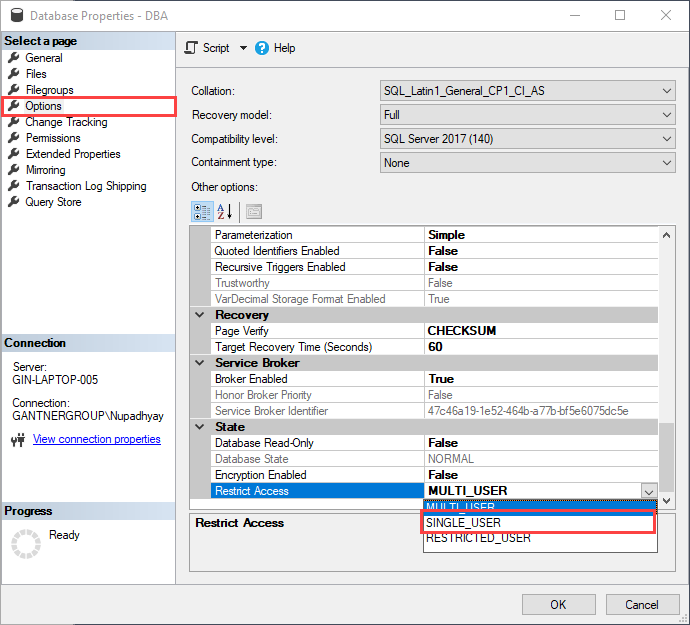Select the Broker Enabled property row
690x625 pixels.
click(434, 379)
